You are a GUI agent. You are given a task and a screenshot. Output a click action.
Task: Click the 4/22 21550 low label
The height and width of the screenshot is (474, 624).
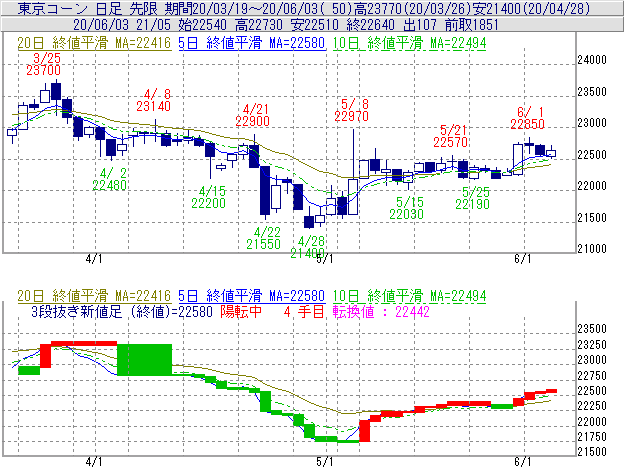click(263, 238)
